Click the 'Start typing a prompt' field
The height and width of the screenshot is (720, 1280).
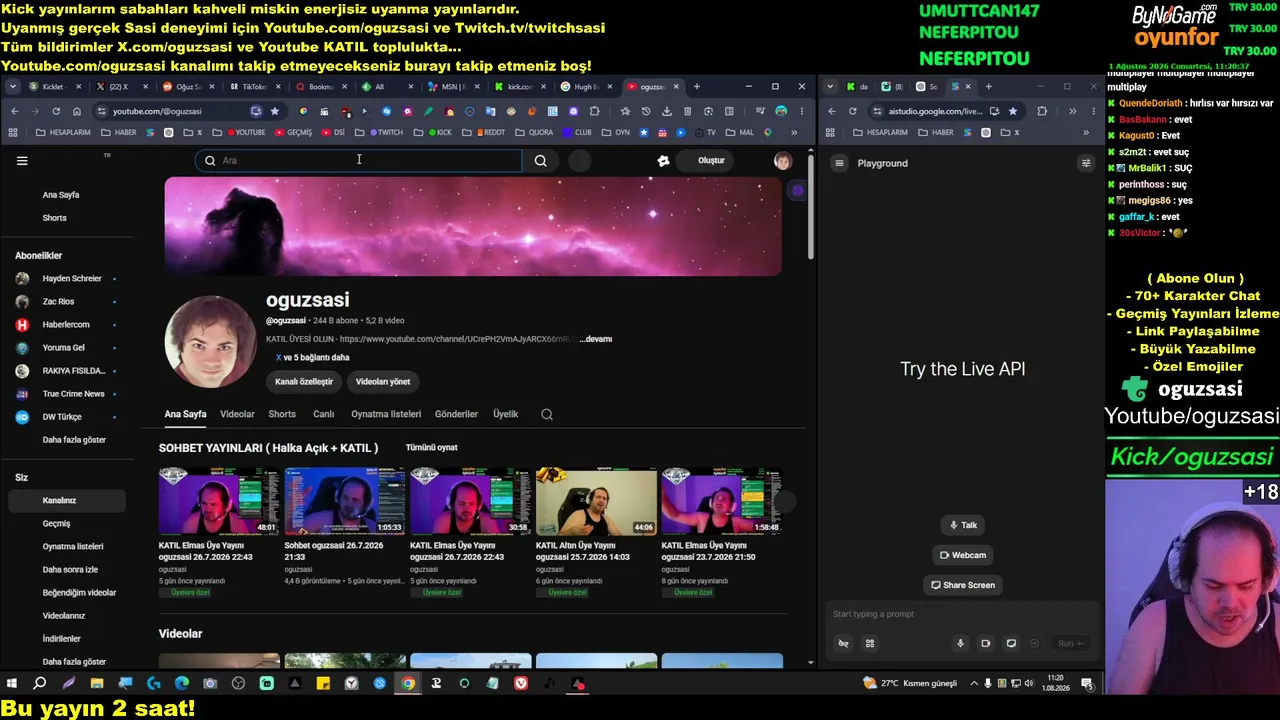coord(960,614)
